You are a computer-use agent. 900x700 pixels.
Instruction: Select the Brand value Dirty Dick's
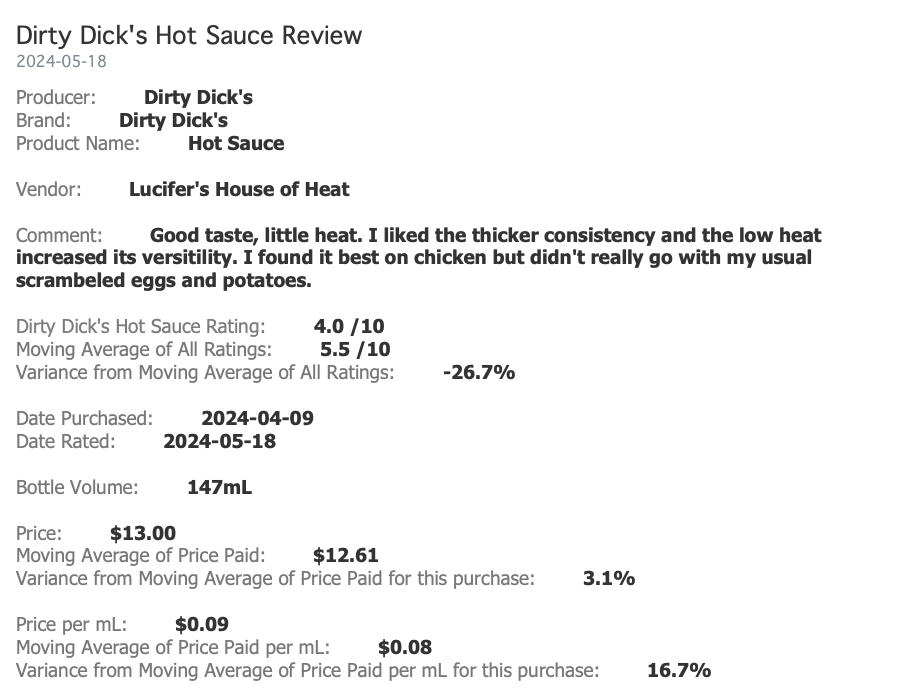tap(173, 120)
